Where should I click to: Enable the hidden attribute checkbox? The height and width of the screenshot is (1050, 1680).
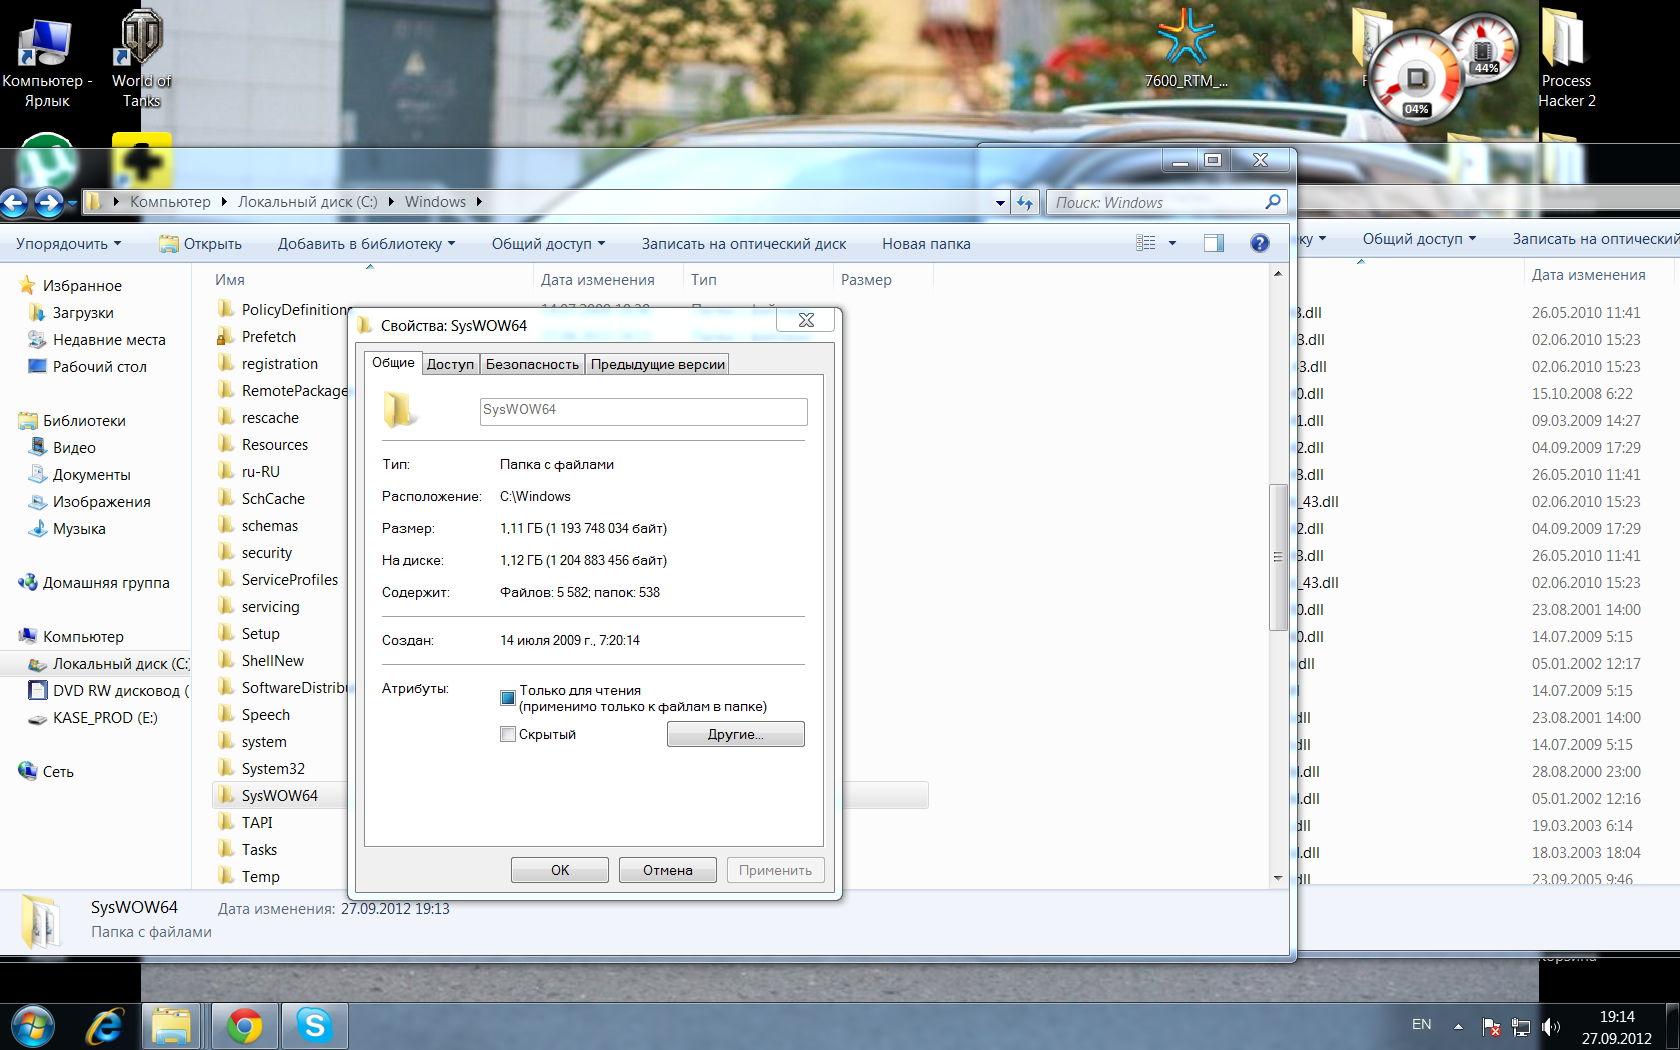[x=508, y=734]
